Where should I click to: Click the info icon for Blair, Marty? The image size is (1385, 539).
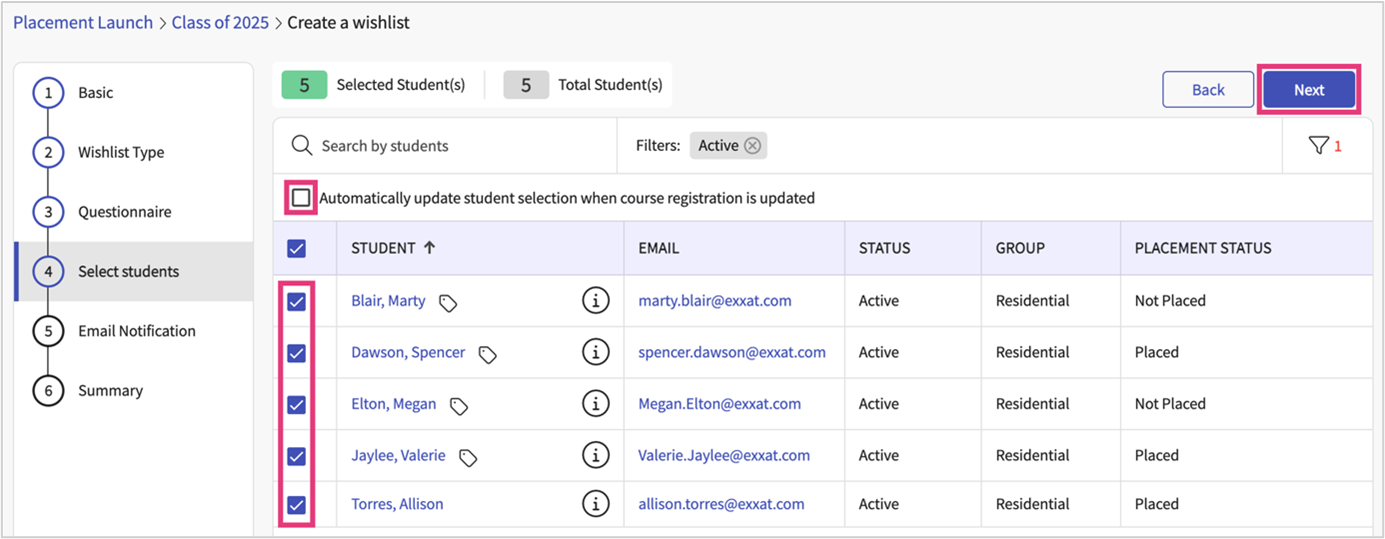coord(596,300)
